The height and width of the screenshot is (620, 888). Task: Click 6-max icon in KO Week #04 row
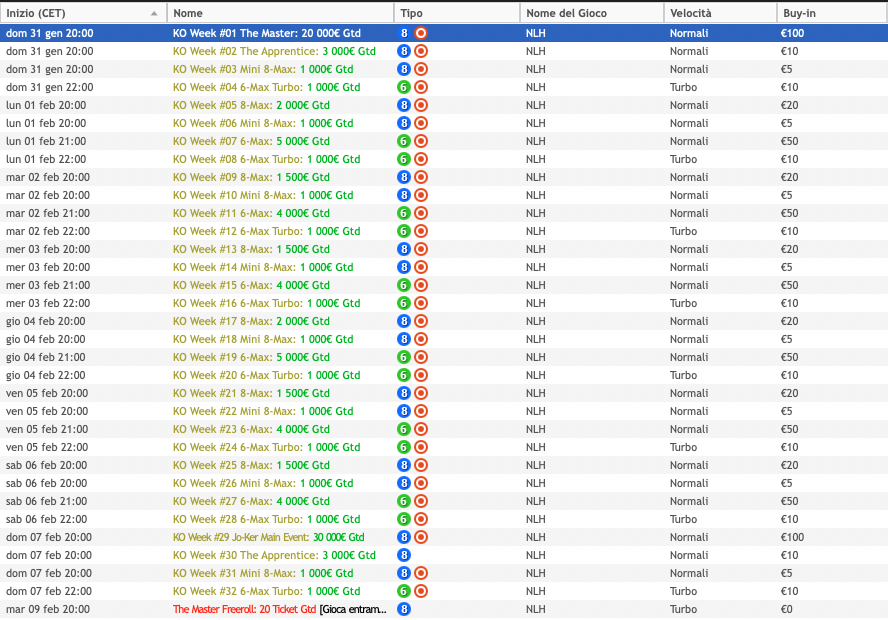click(404, 87)
